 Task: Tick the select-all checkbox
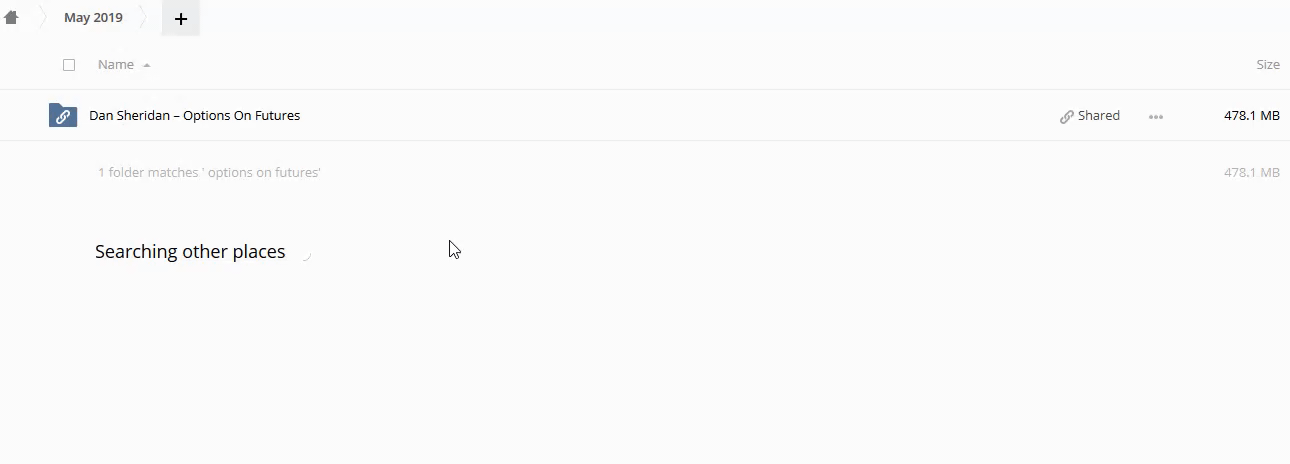pyautogui.click(x=69, y=65)
